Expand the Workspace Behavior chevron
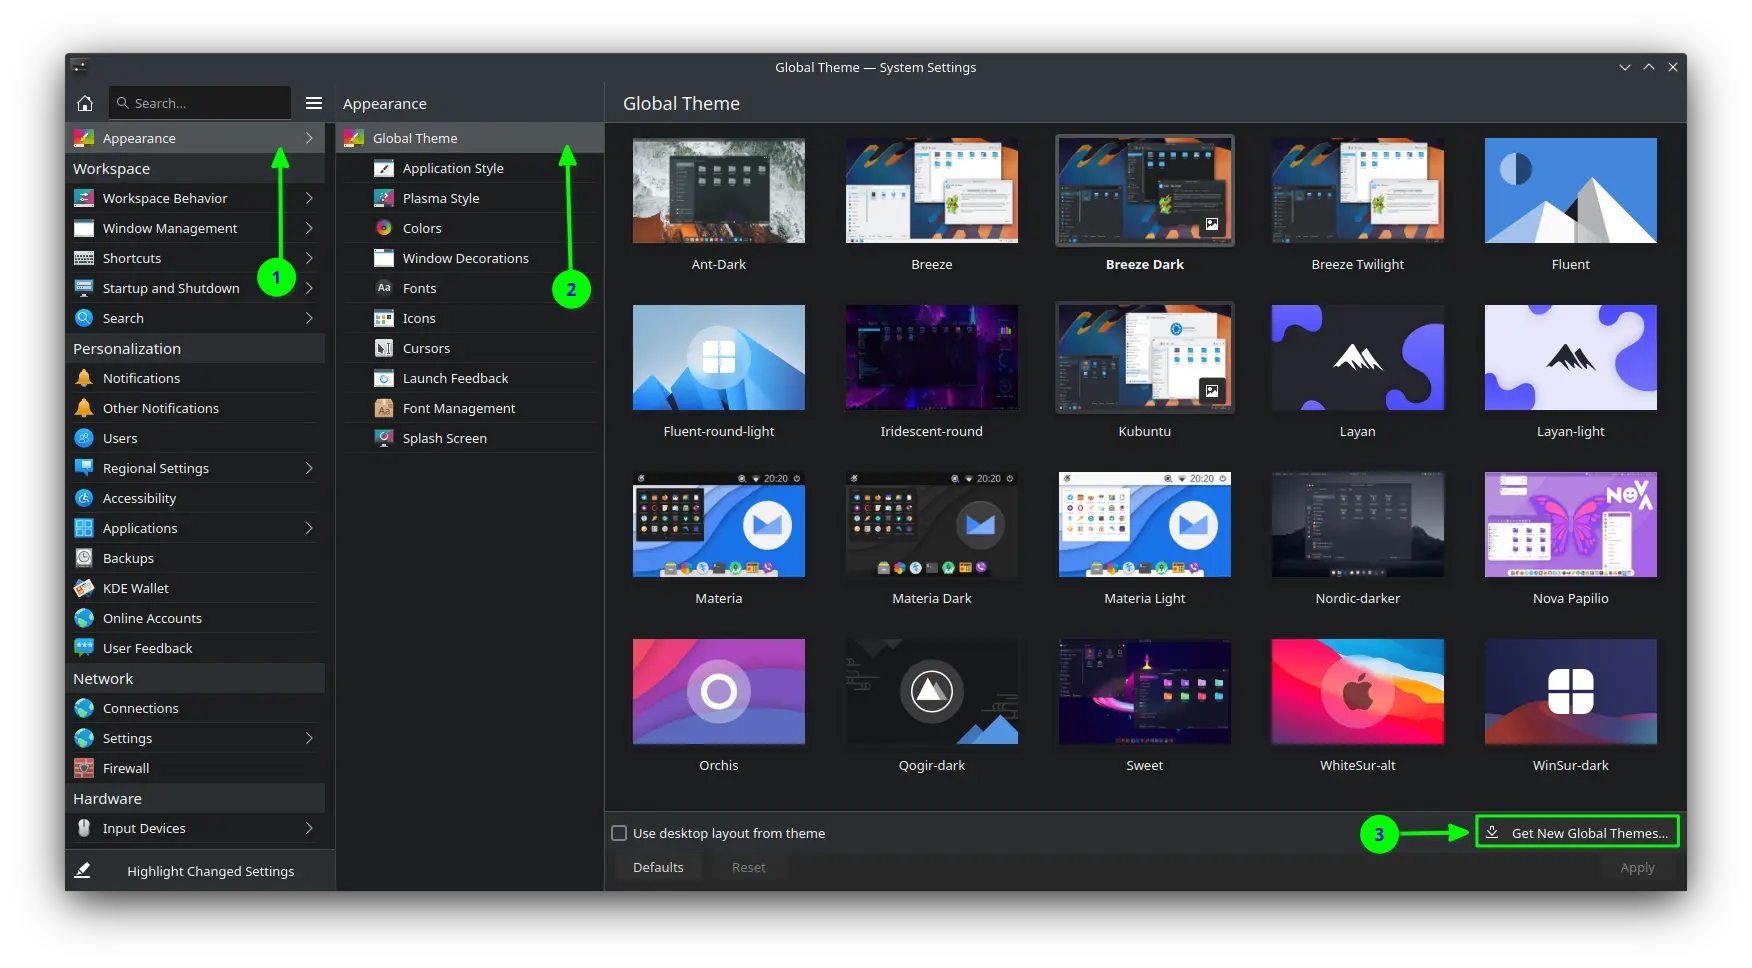The height and width of the screenshot is (968, 1752). 309,198
